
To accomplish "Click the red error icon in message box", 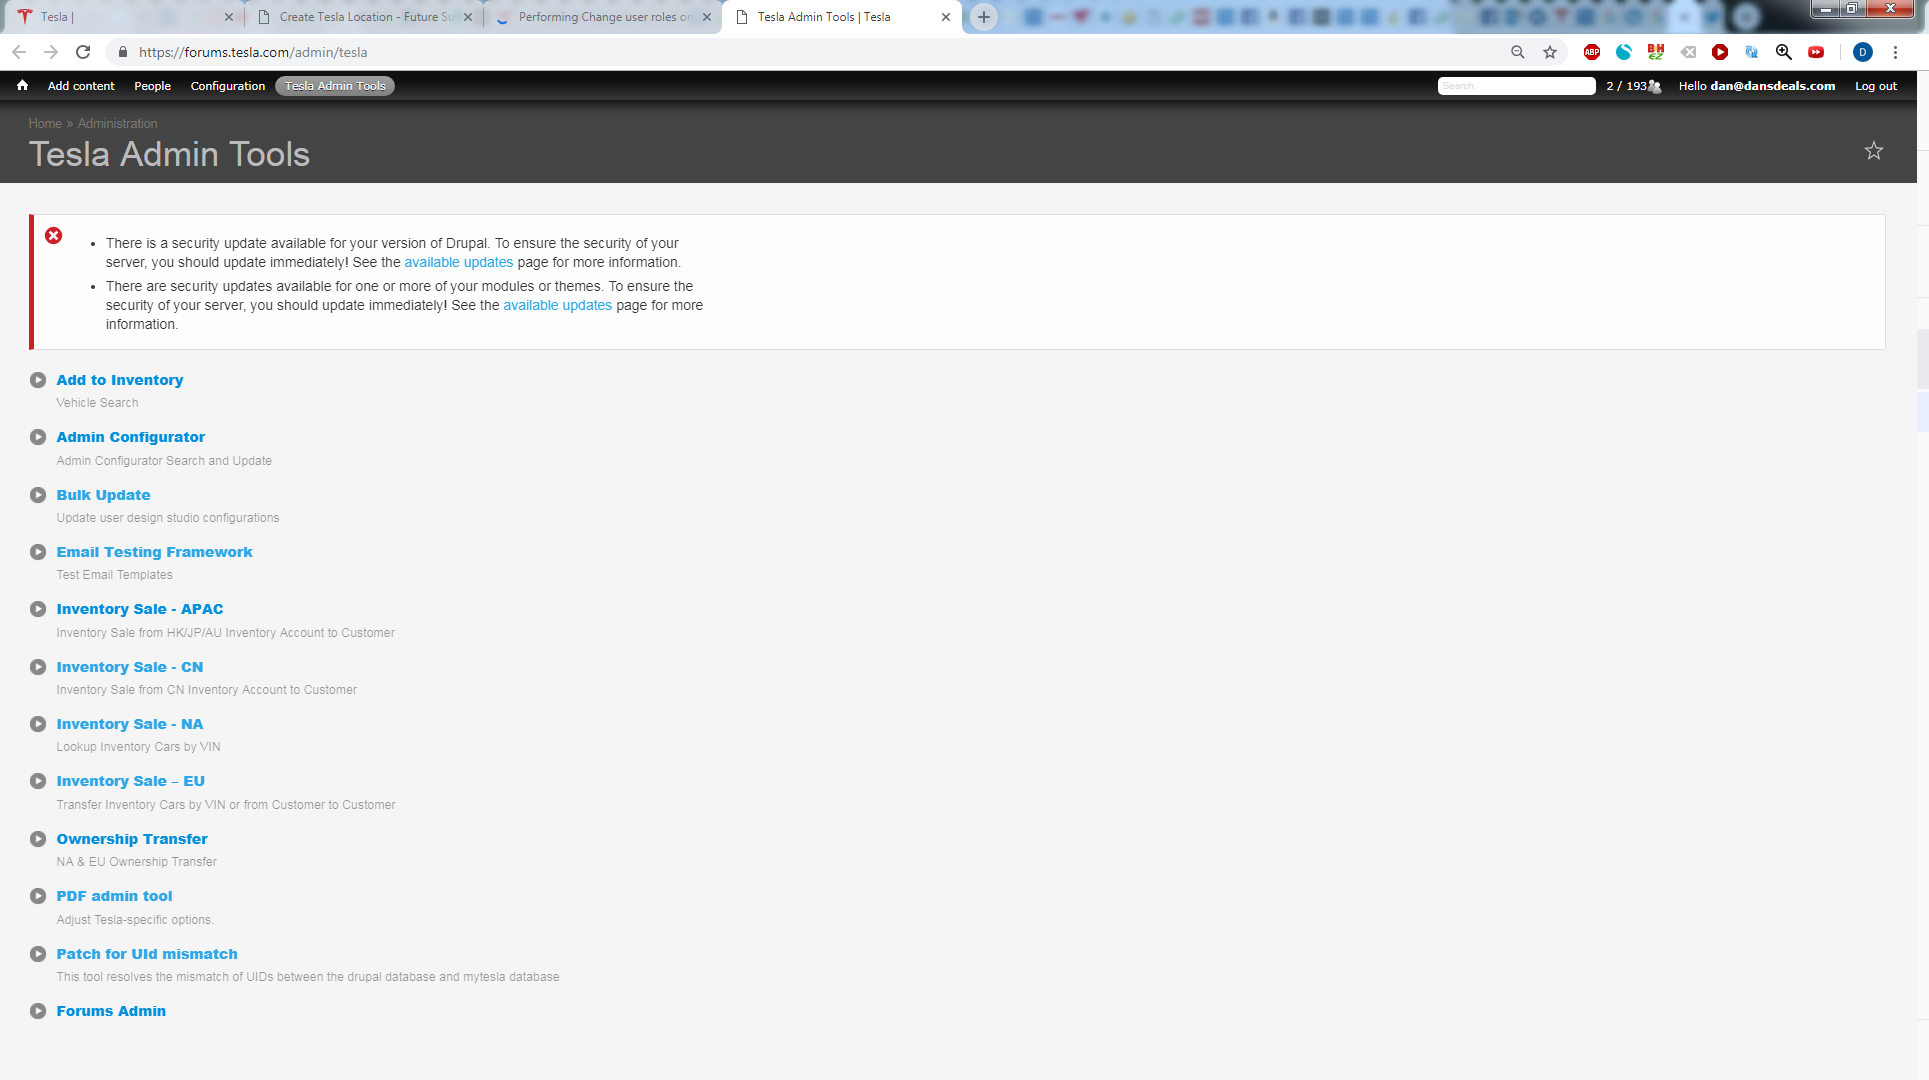I will (x=54, y=236).
